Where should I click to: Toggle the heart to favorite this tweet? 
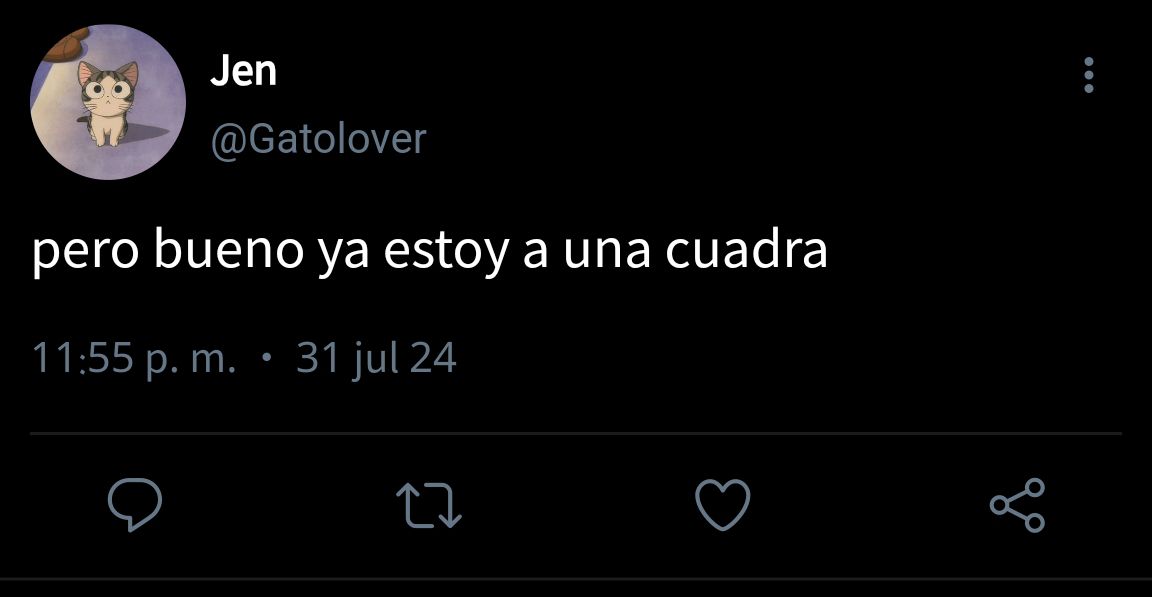click(x=723, y=504)
